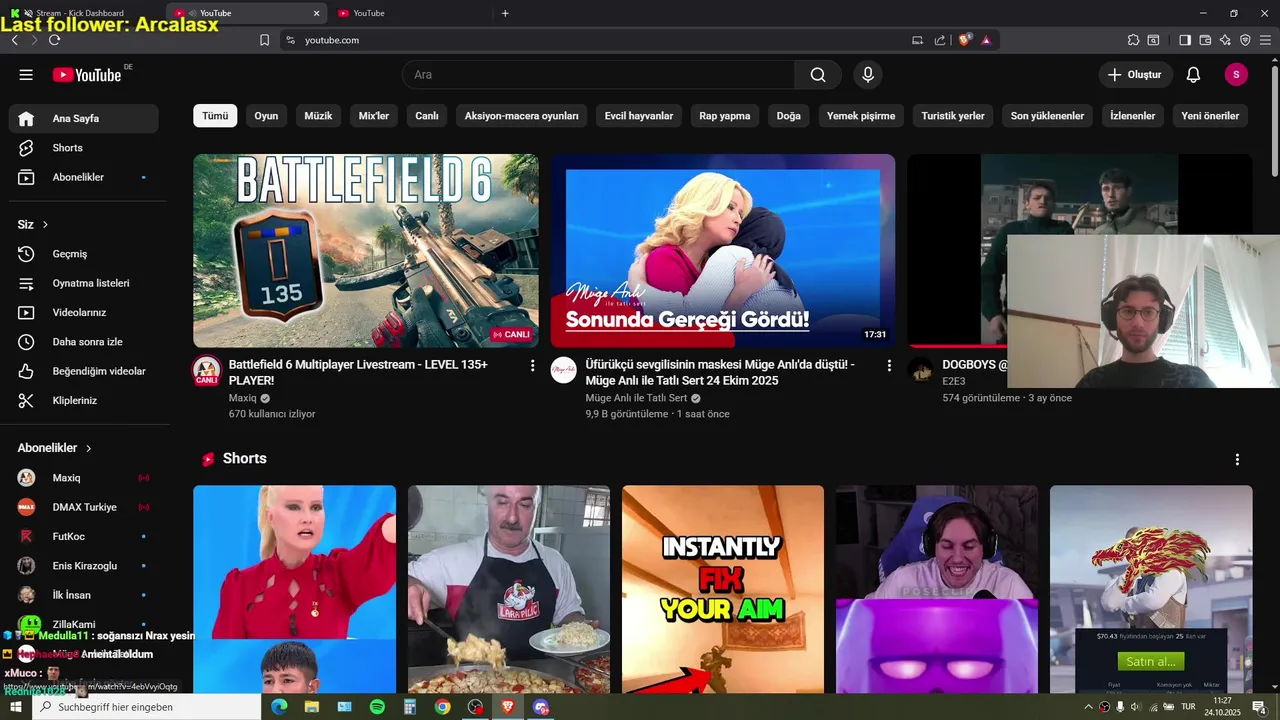
Task: Select the Canlı filter chip
Action: [427, 116]
